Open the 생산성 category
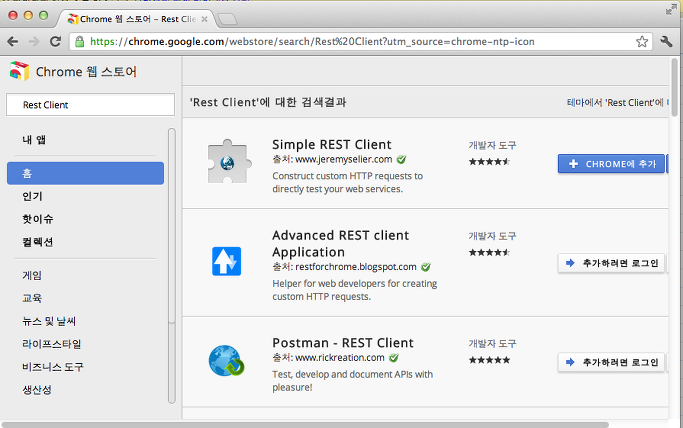This screenshot has width=683, height=428. point(37,390)
